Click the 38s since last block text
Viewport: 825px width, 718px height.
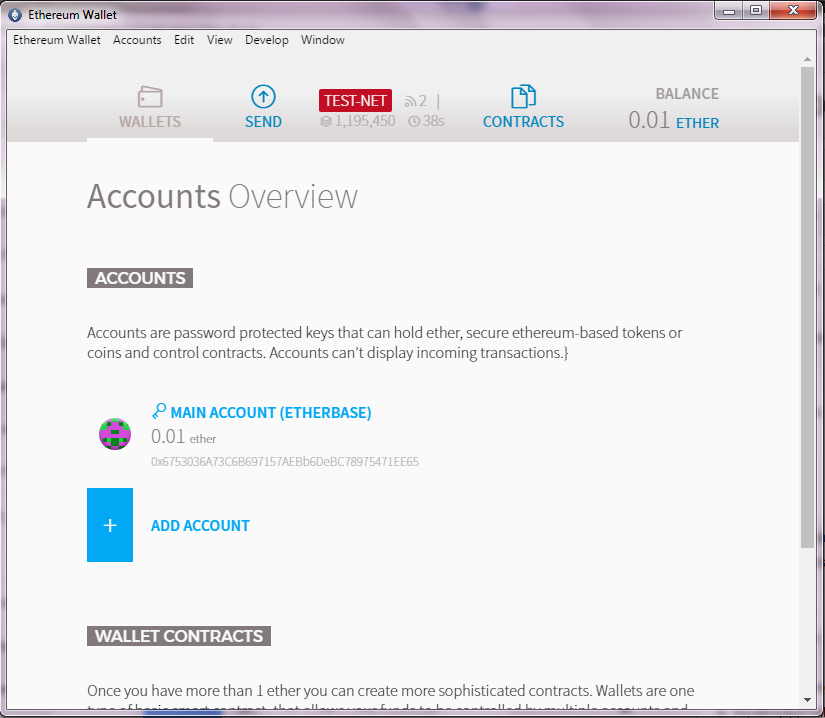[434, 121]
